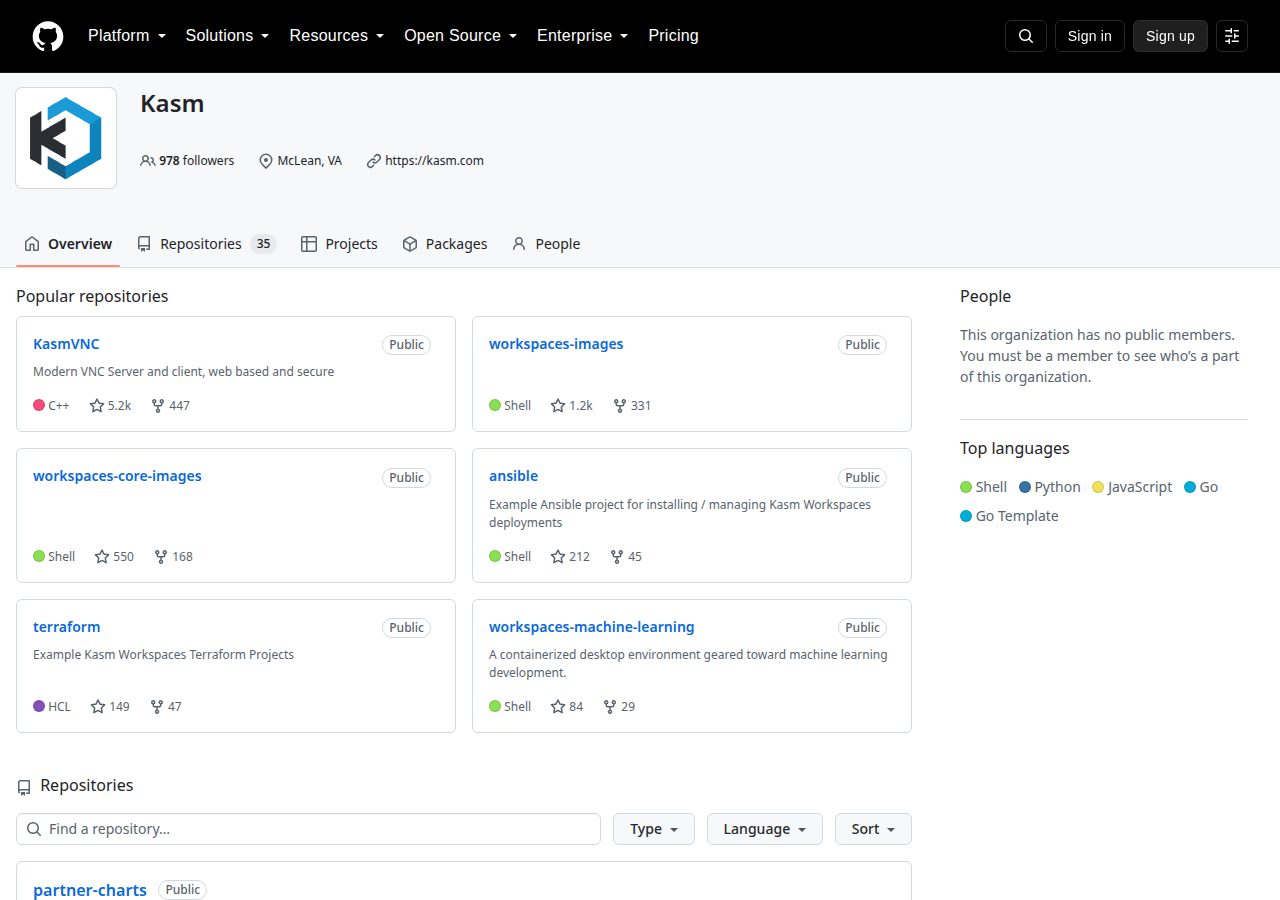This screenshot has height=900, width=1280.
Task: Click the ansible forks icon
Action: [617, 557]
